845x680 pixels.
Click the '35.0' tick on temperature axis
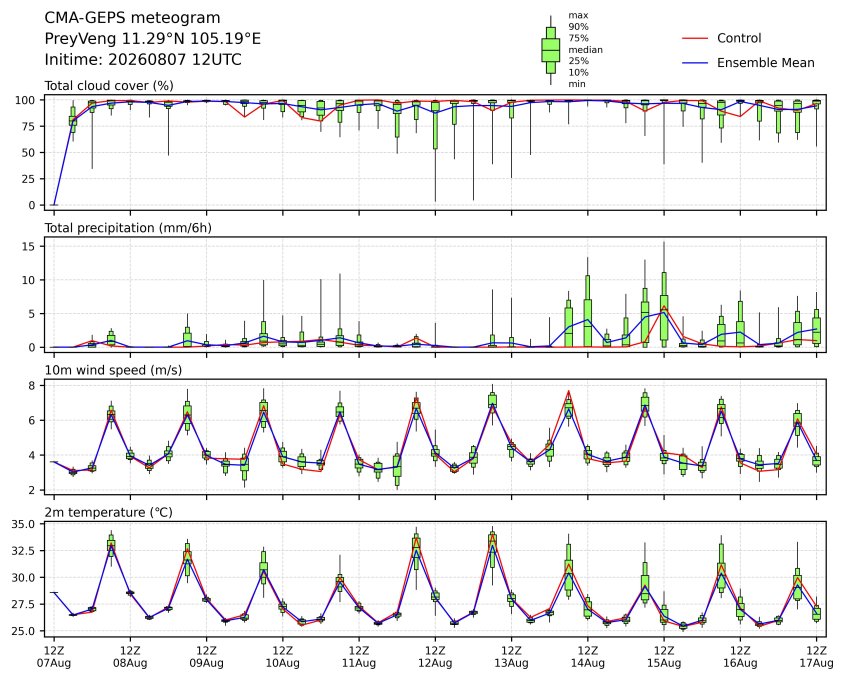click(x=23, y=524)
